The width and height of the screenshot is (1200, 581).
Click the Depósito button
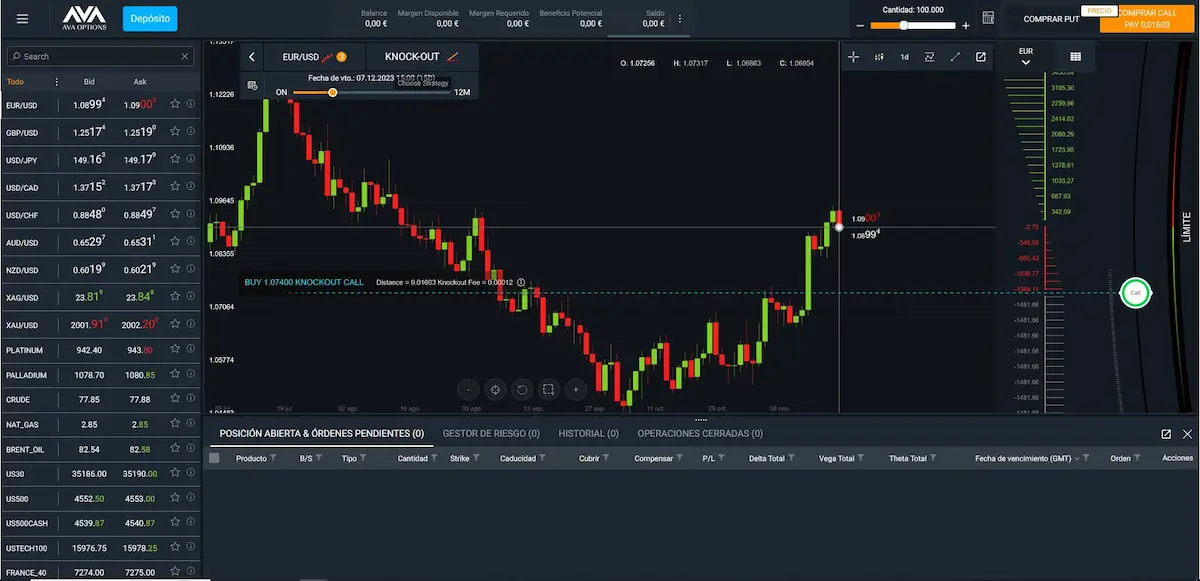151,18
